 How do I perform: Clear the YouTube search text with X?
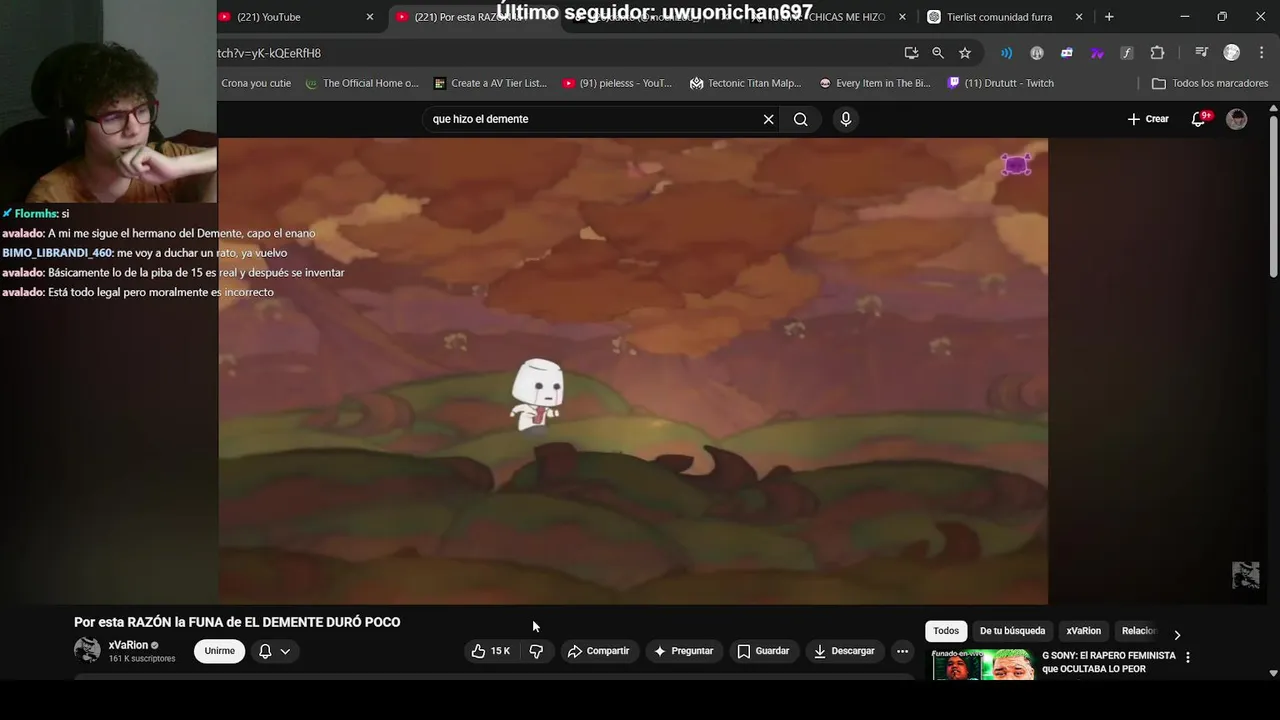tap(768, 119)
